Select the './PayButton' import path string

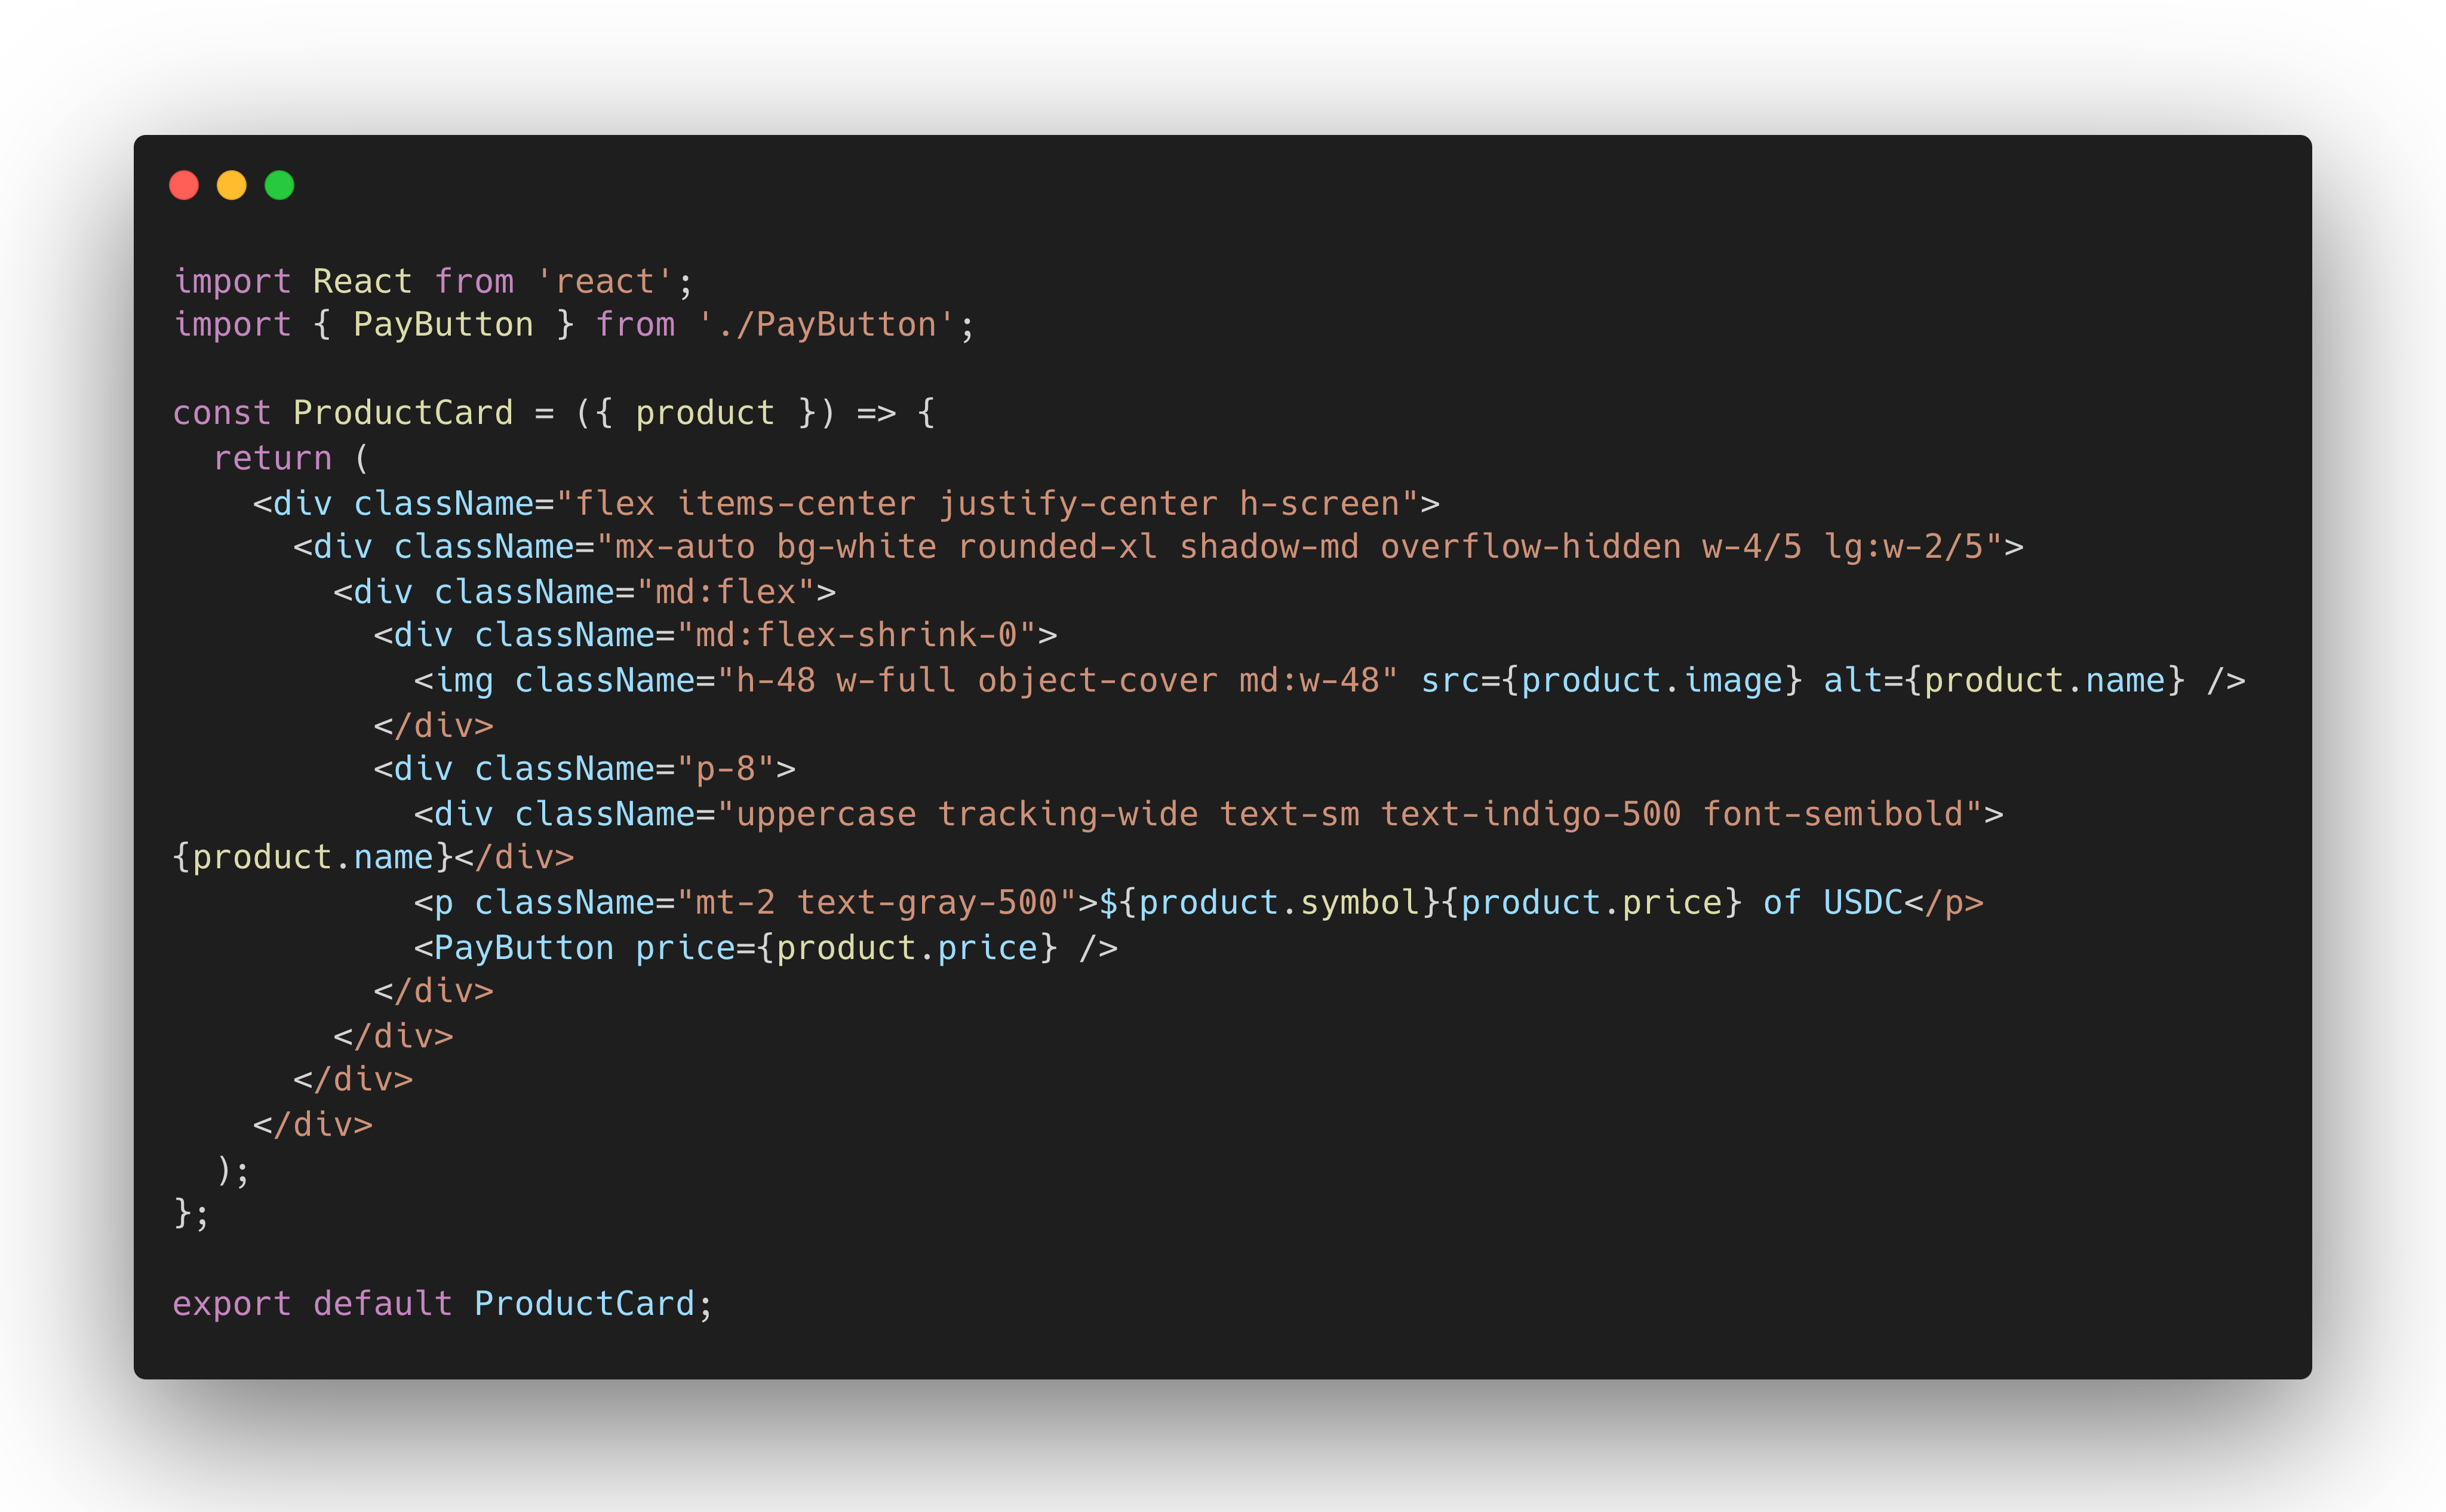coord(825,325)
